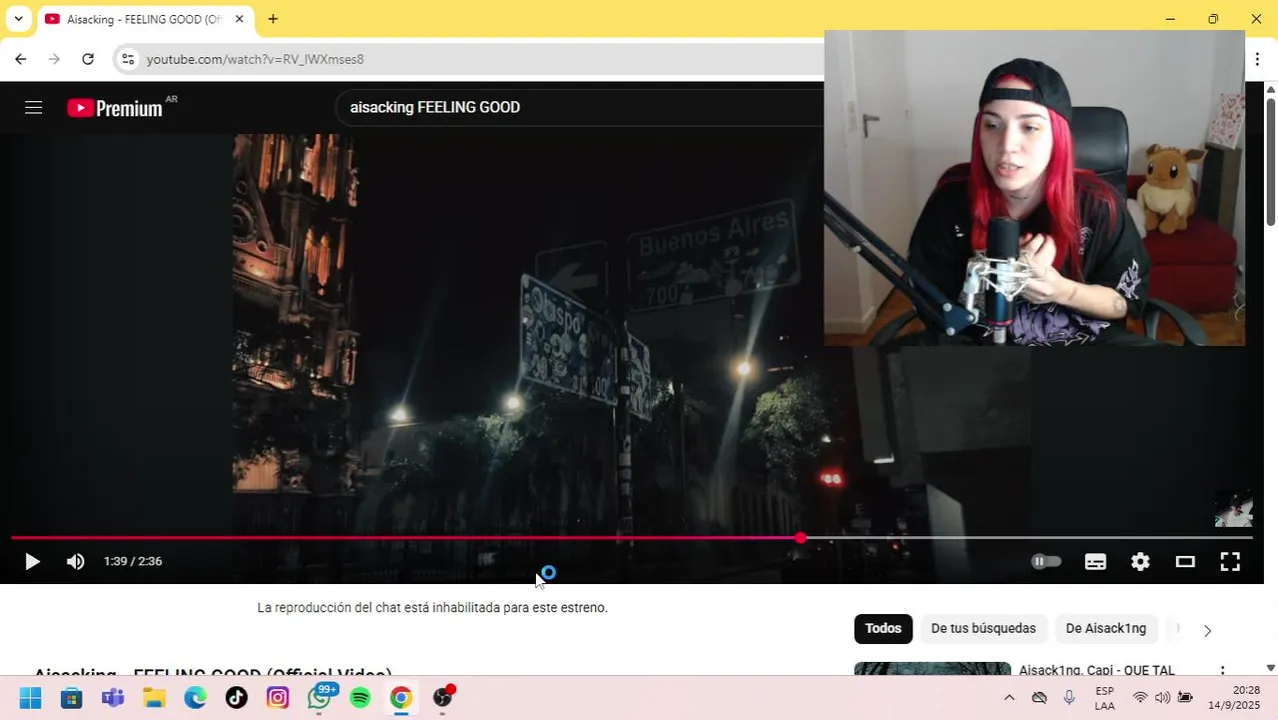The height and width of the screenshot is (720, 1278).
Task: Open Microsoft Teams from taskbar
Action: tap(112, 698)
